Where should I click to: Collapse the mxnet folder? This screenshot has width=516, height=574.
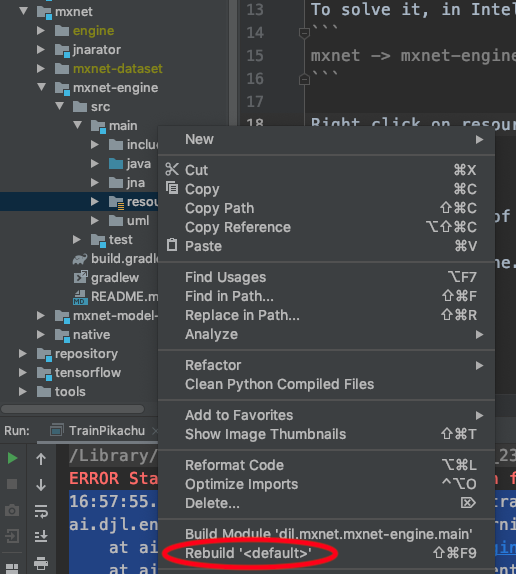(x=24, y=11)
